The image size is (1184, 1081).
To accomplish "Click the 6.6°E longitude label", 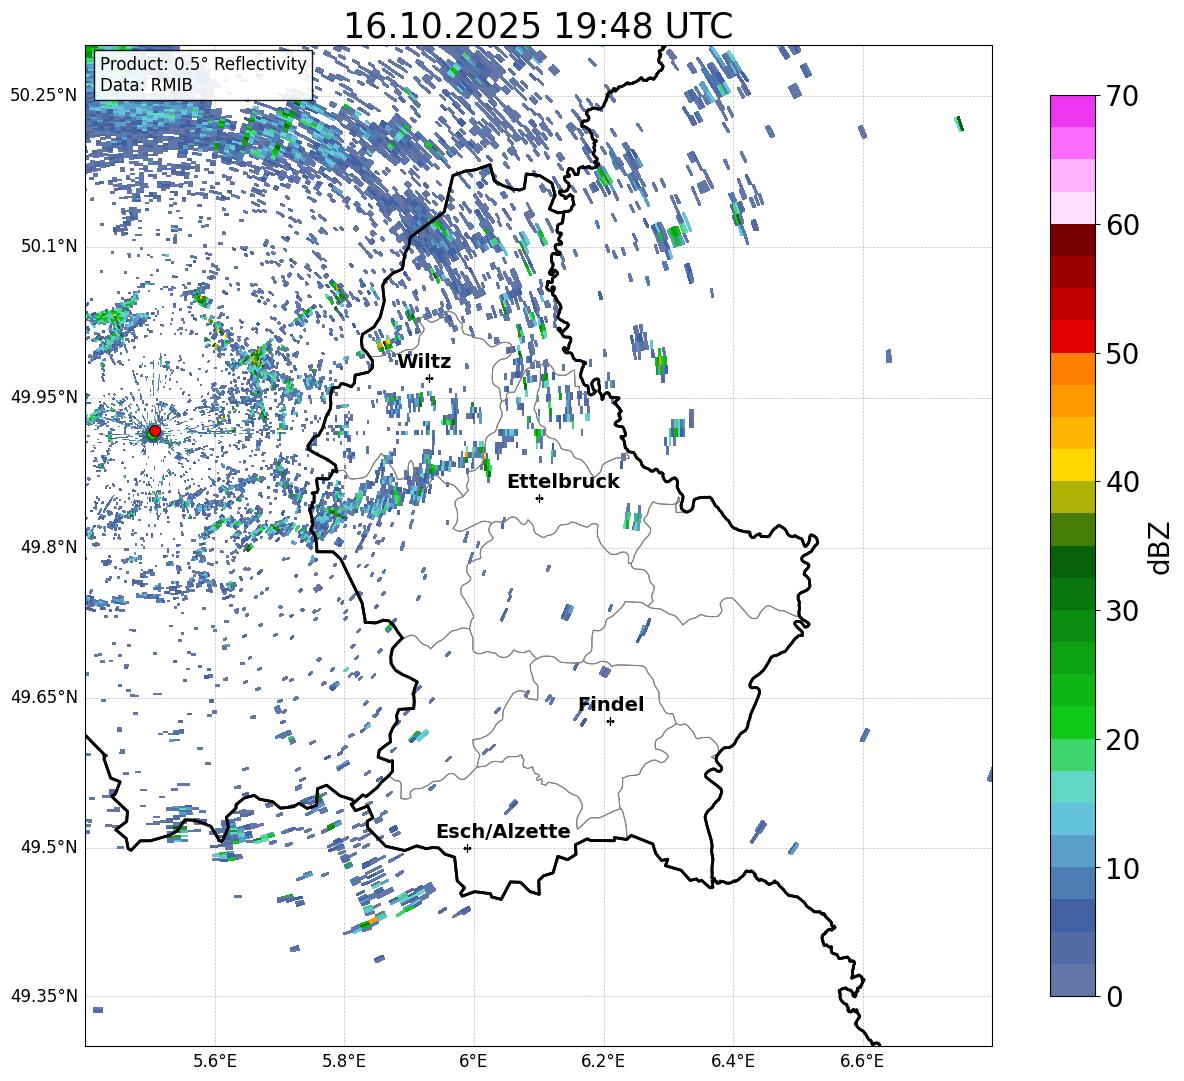I will [x=862, y=1061].
